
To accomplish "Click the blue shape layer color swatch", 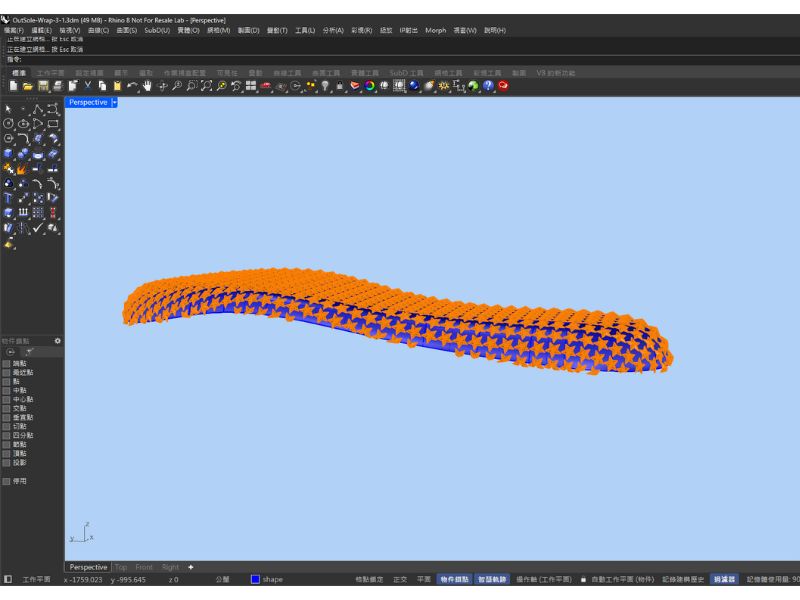I will click(x=255, y=579).
